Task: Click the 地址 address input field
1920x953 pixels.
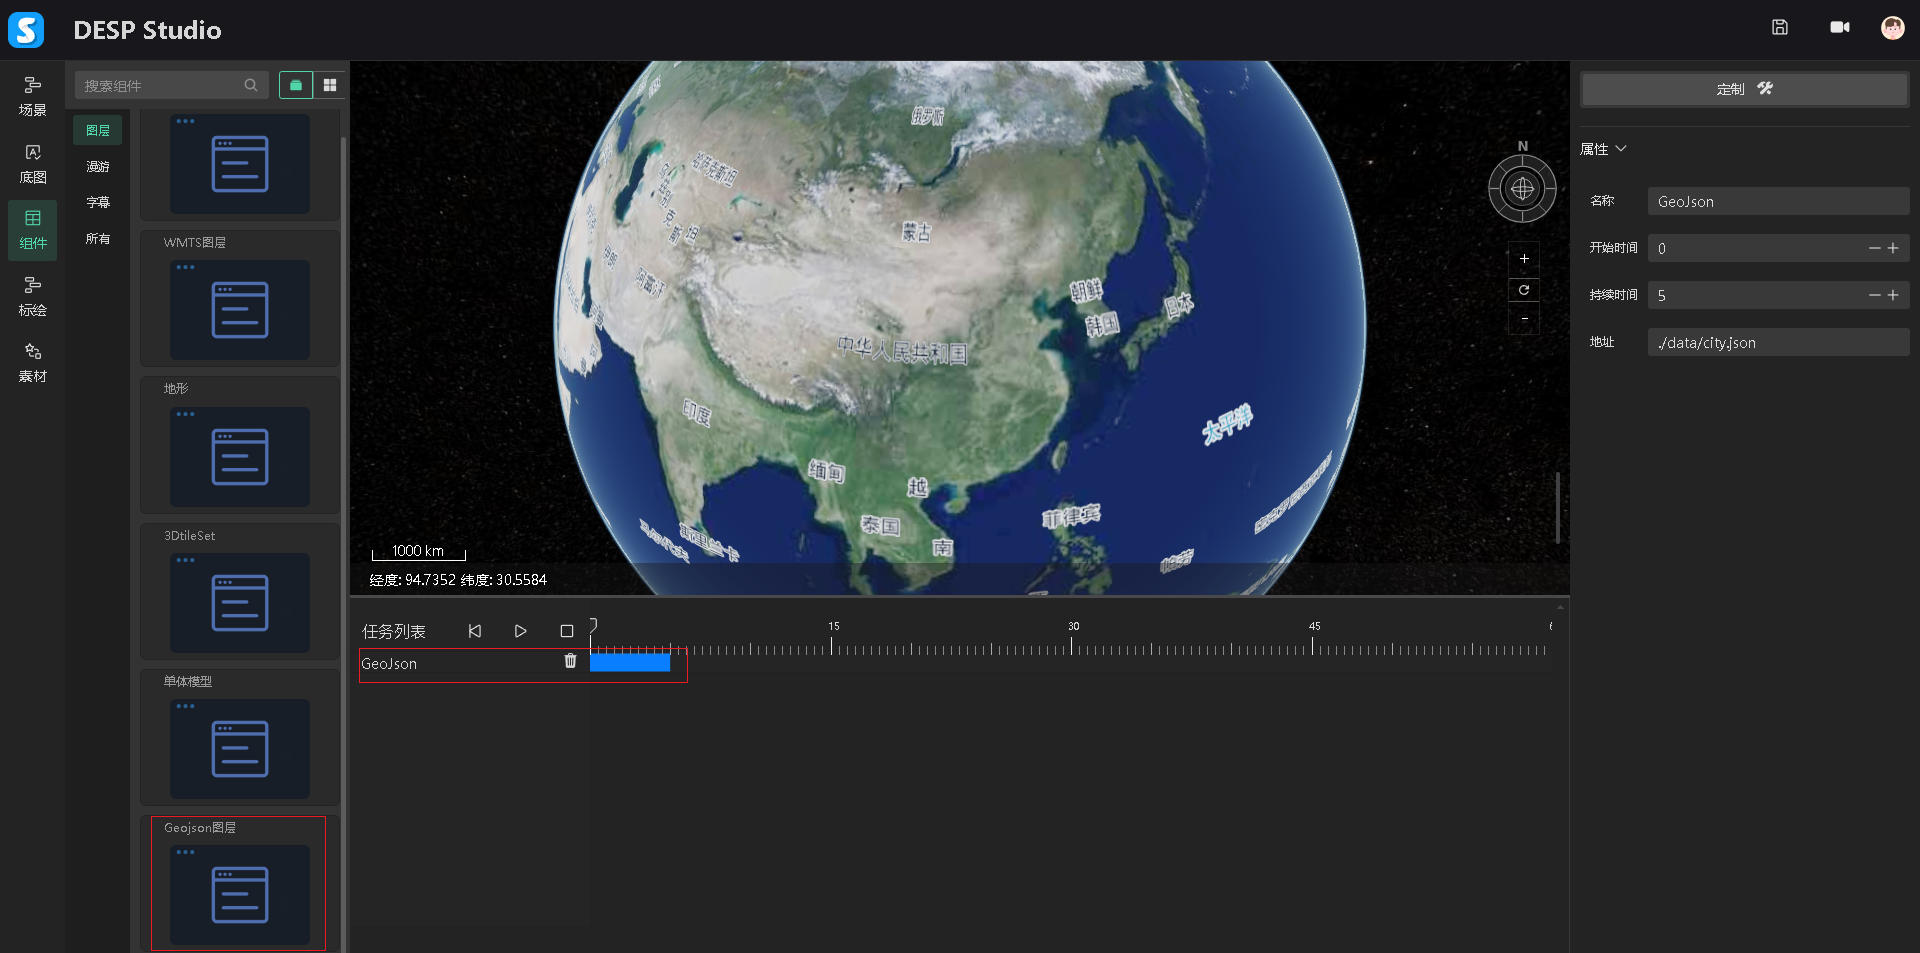Action: click(x=1777, y=343)
